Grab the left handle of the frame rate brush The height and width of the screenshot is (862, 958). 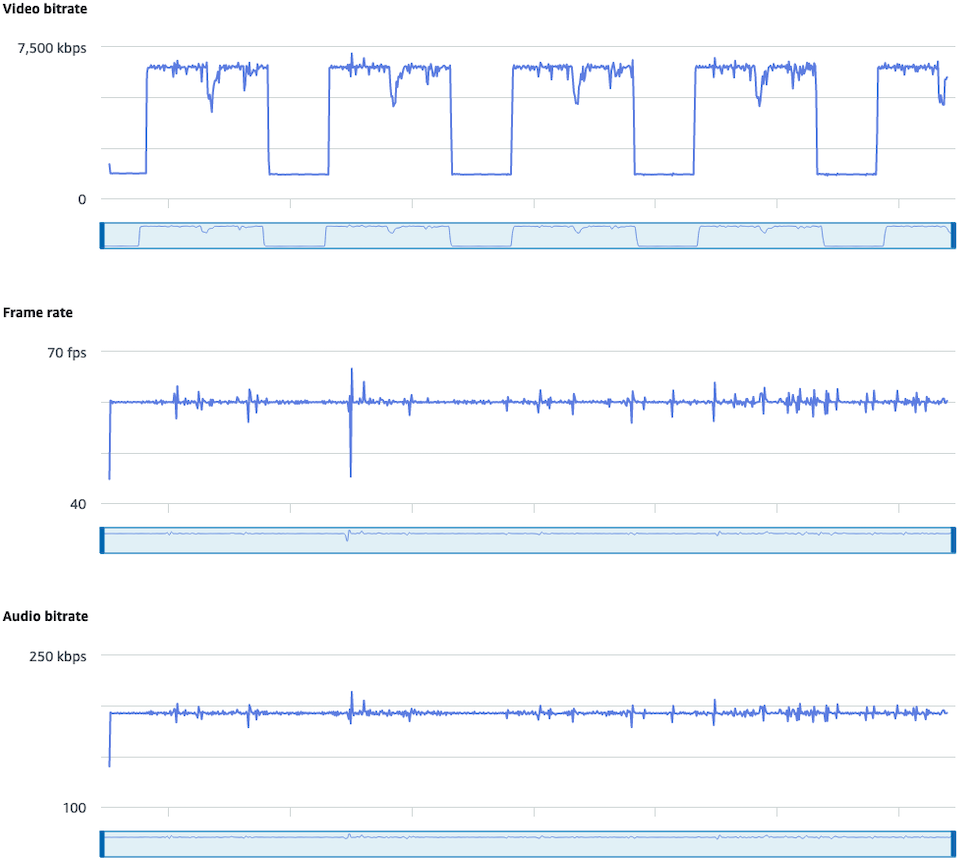tap(102, 538)
